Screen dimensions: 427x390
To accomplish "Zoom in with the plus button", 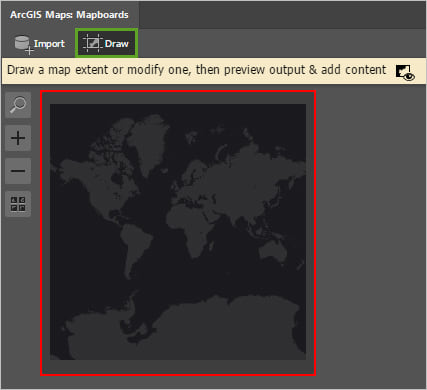I will pyautogui.click(x=18, y=138).
